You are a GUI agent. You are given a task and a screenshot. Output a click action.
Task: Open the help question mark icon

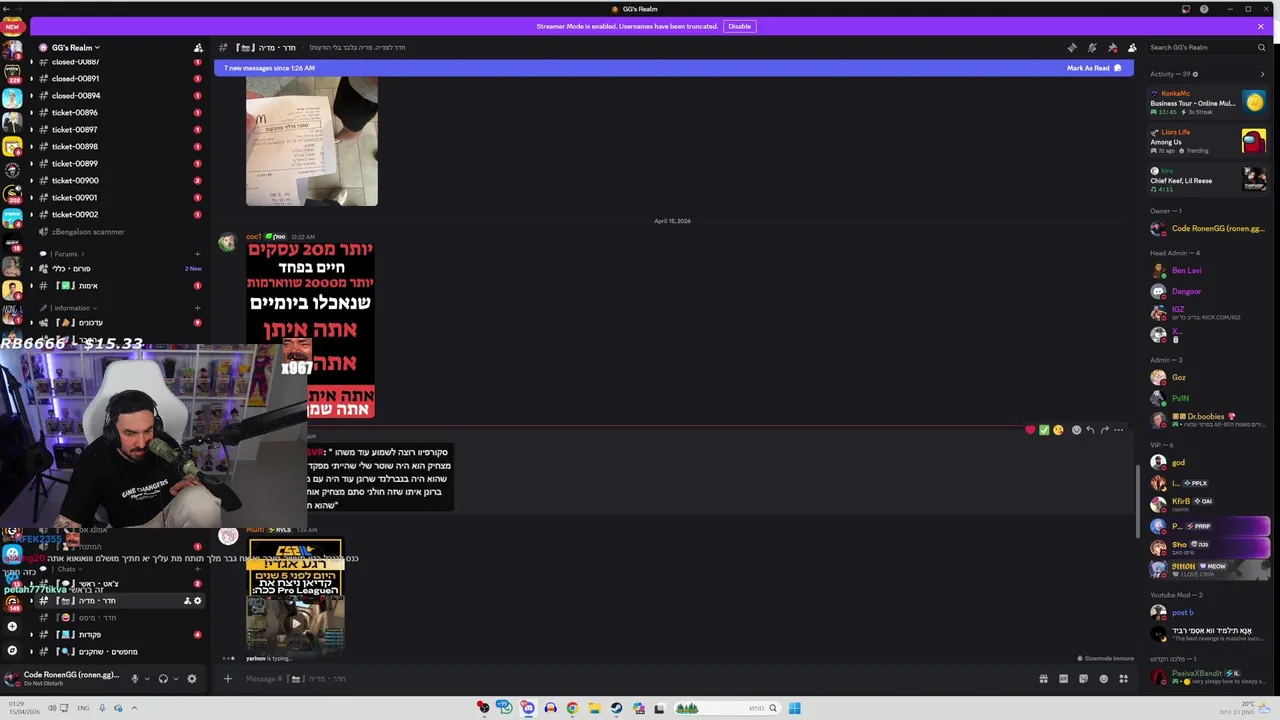(x=1204, y=9)
